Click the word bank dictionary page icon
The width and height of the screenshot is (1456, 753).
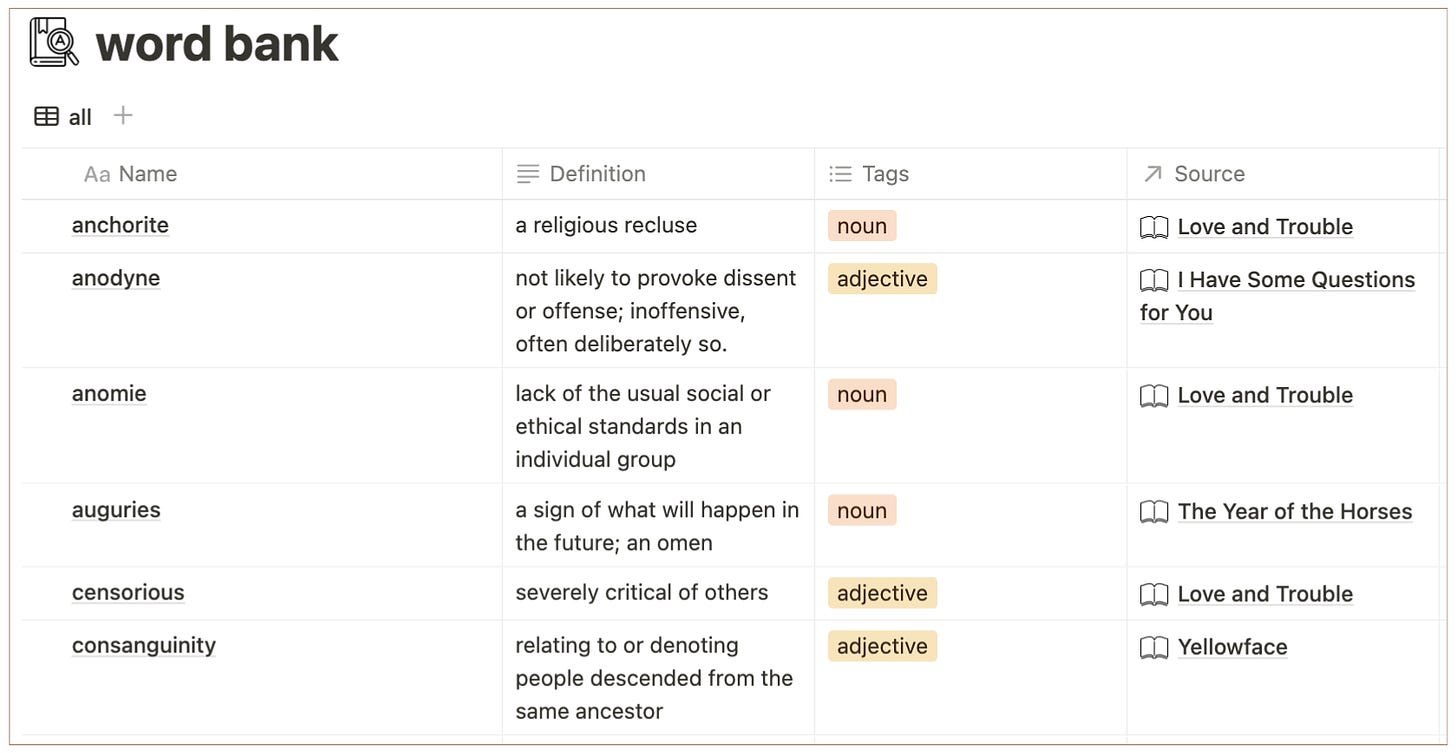tap(54, 42)
